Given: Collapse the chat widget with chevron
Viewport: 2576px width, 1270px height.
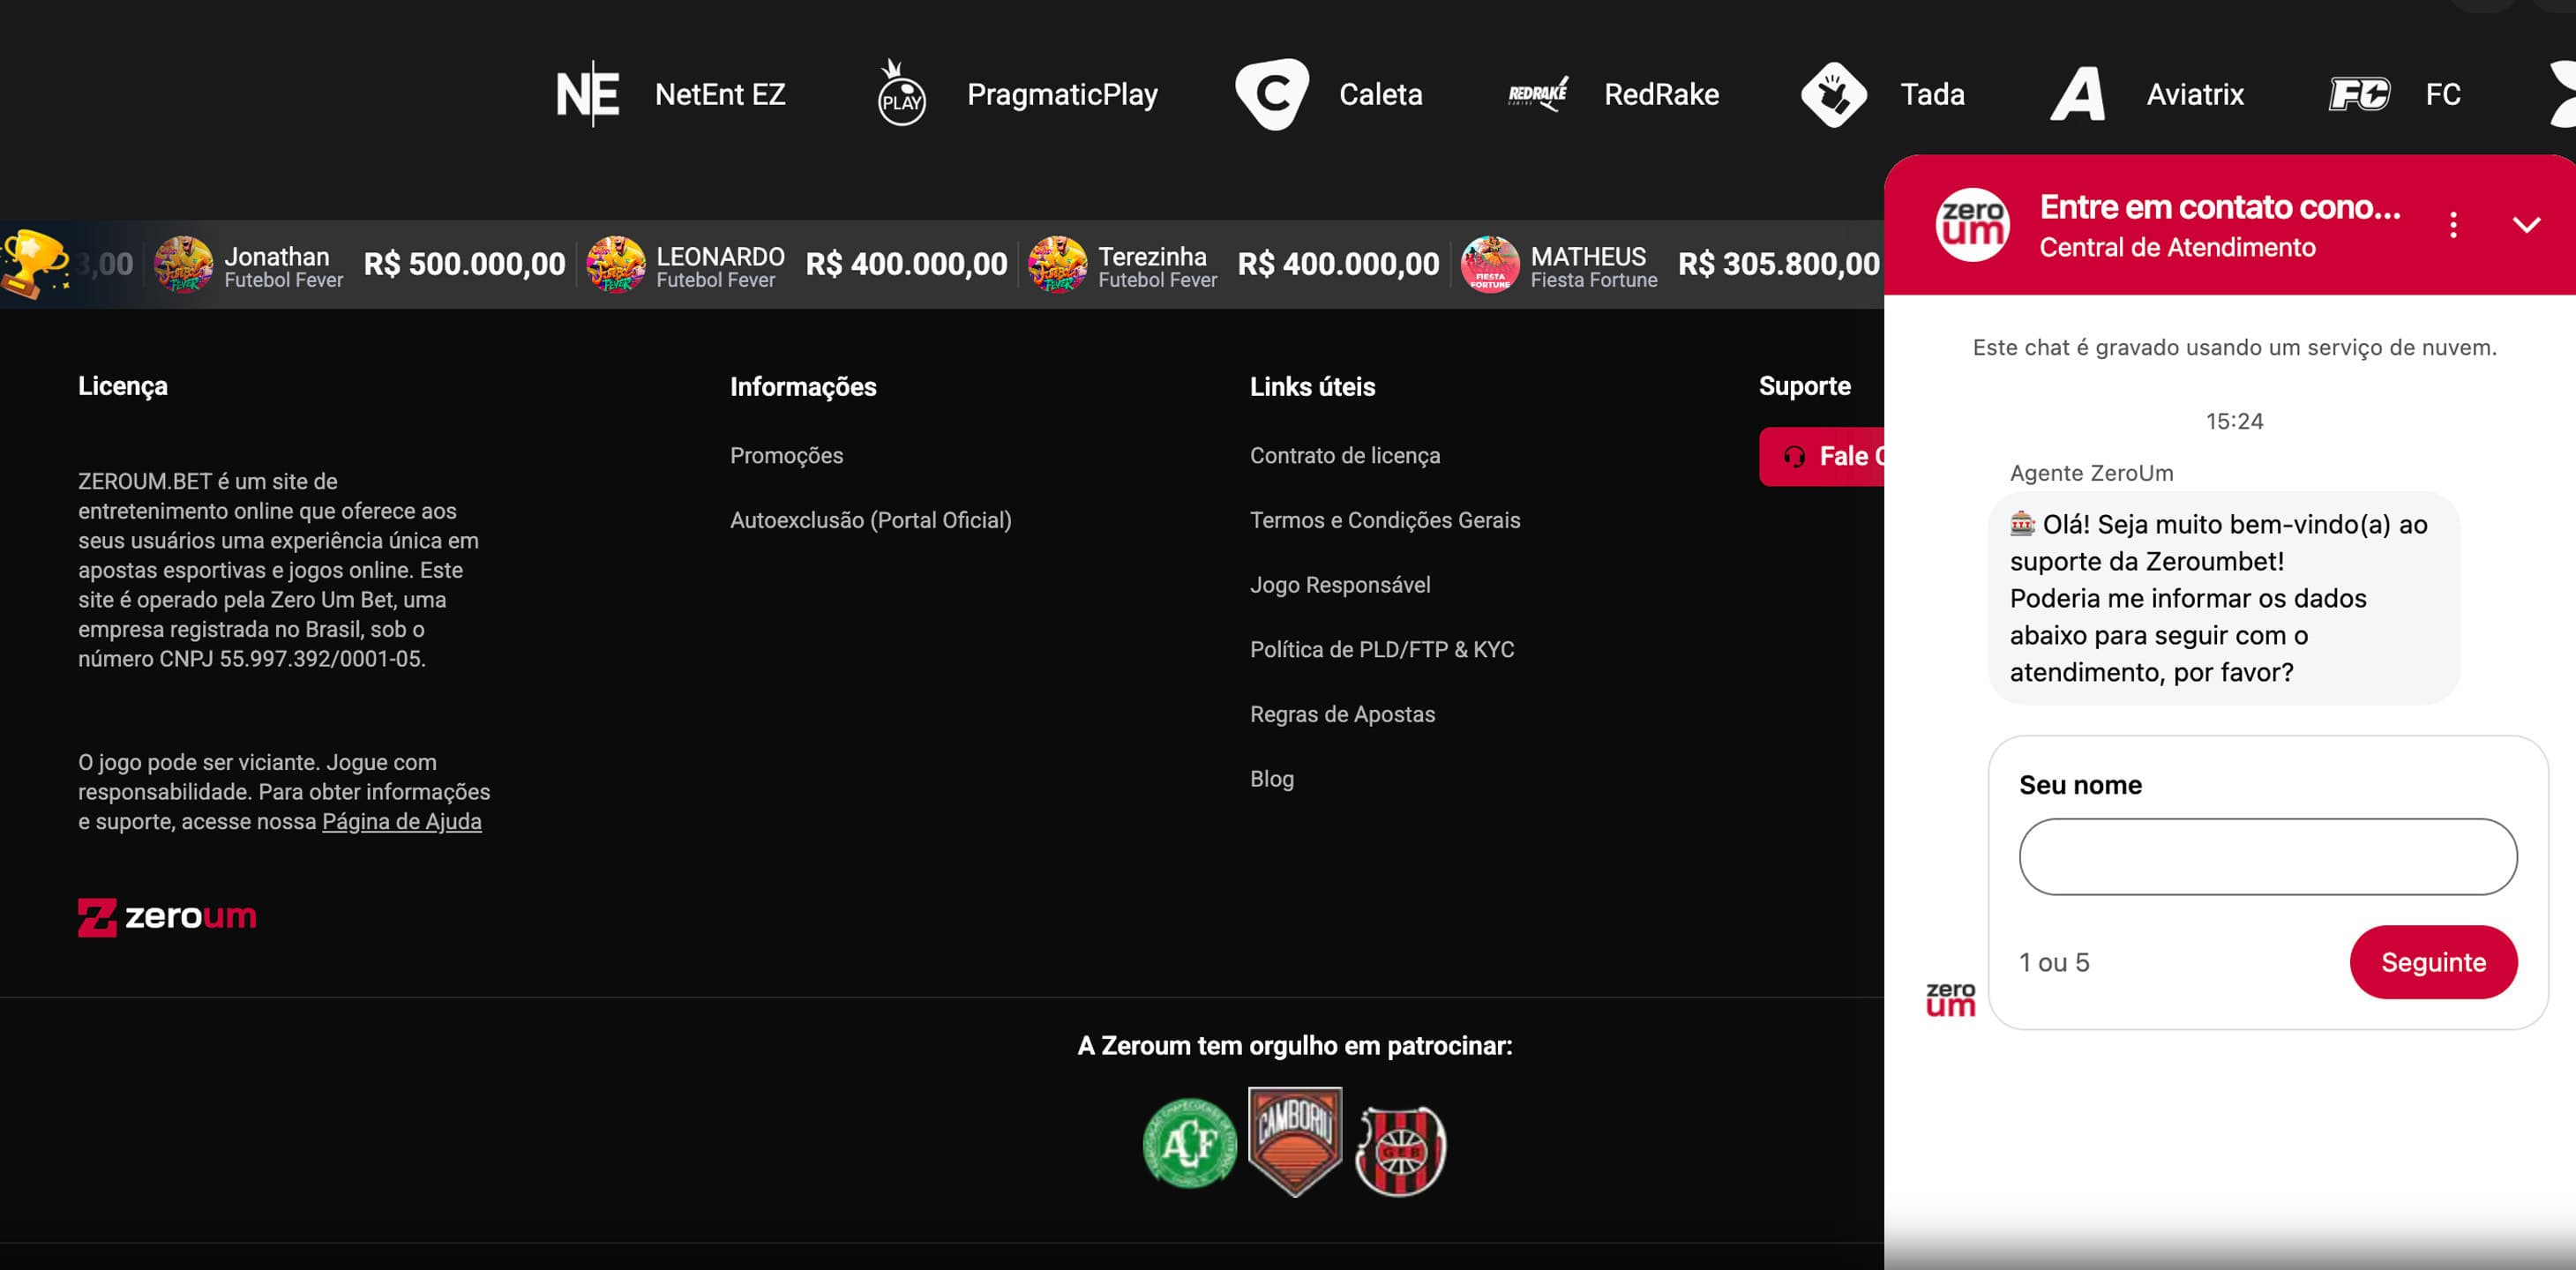Looking at the screenshot, I should pyautogui.click(x=2526, y=225).
